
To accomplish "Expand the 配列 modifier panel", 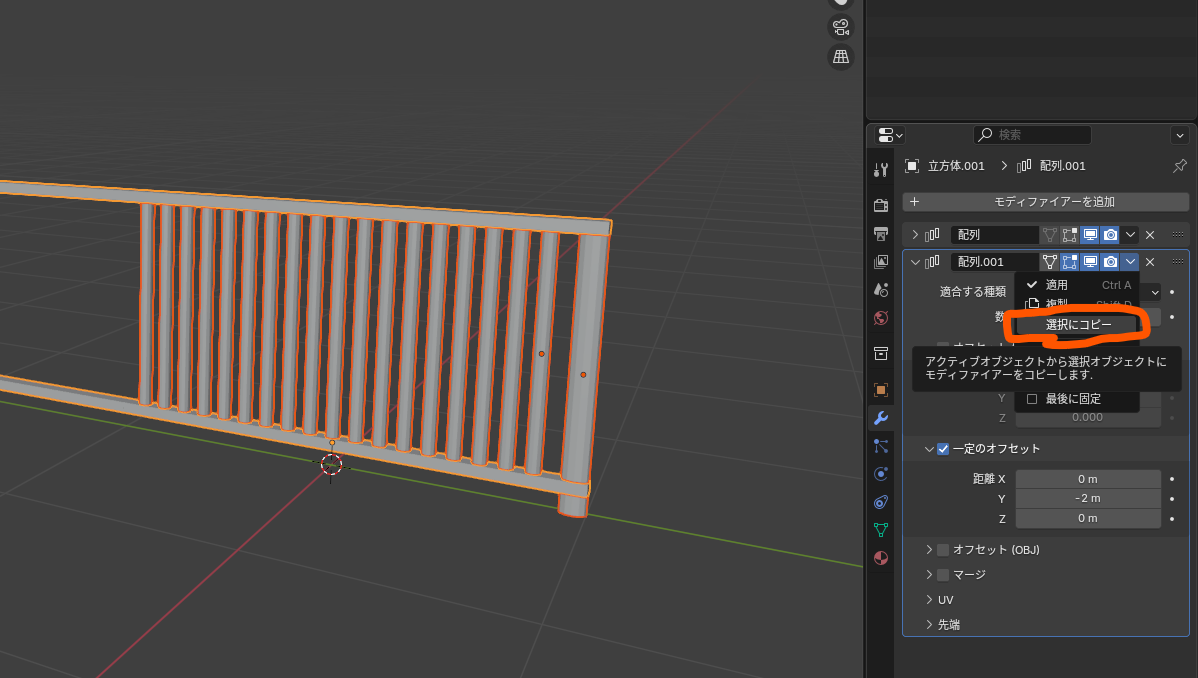I will pos(915,235).
